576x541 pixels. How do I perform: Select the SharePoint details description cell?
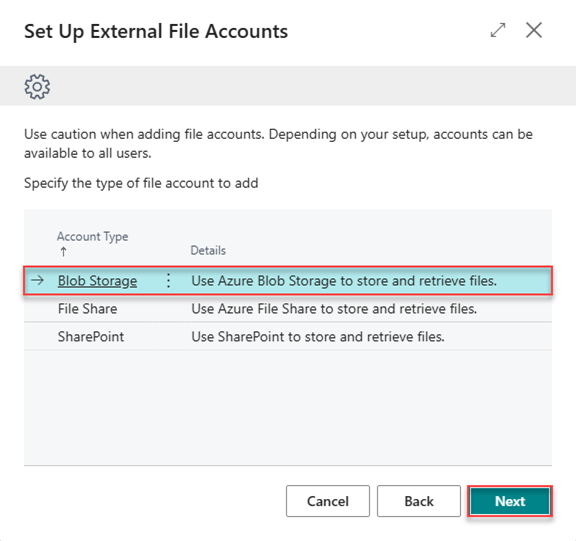(318, 337)
